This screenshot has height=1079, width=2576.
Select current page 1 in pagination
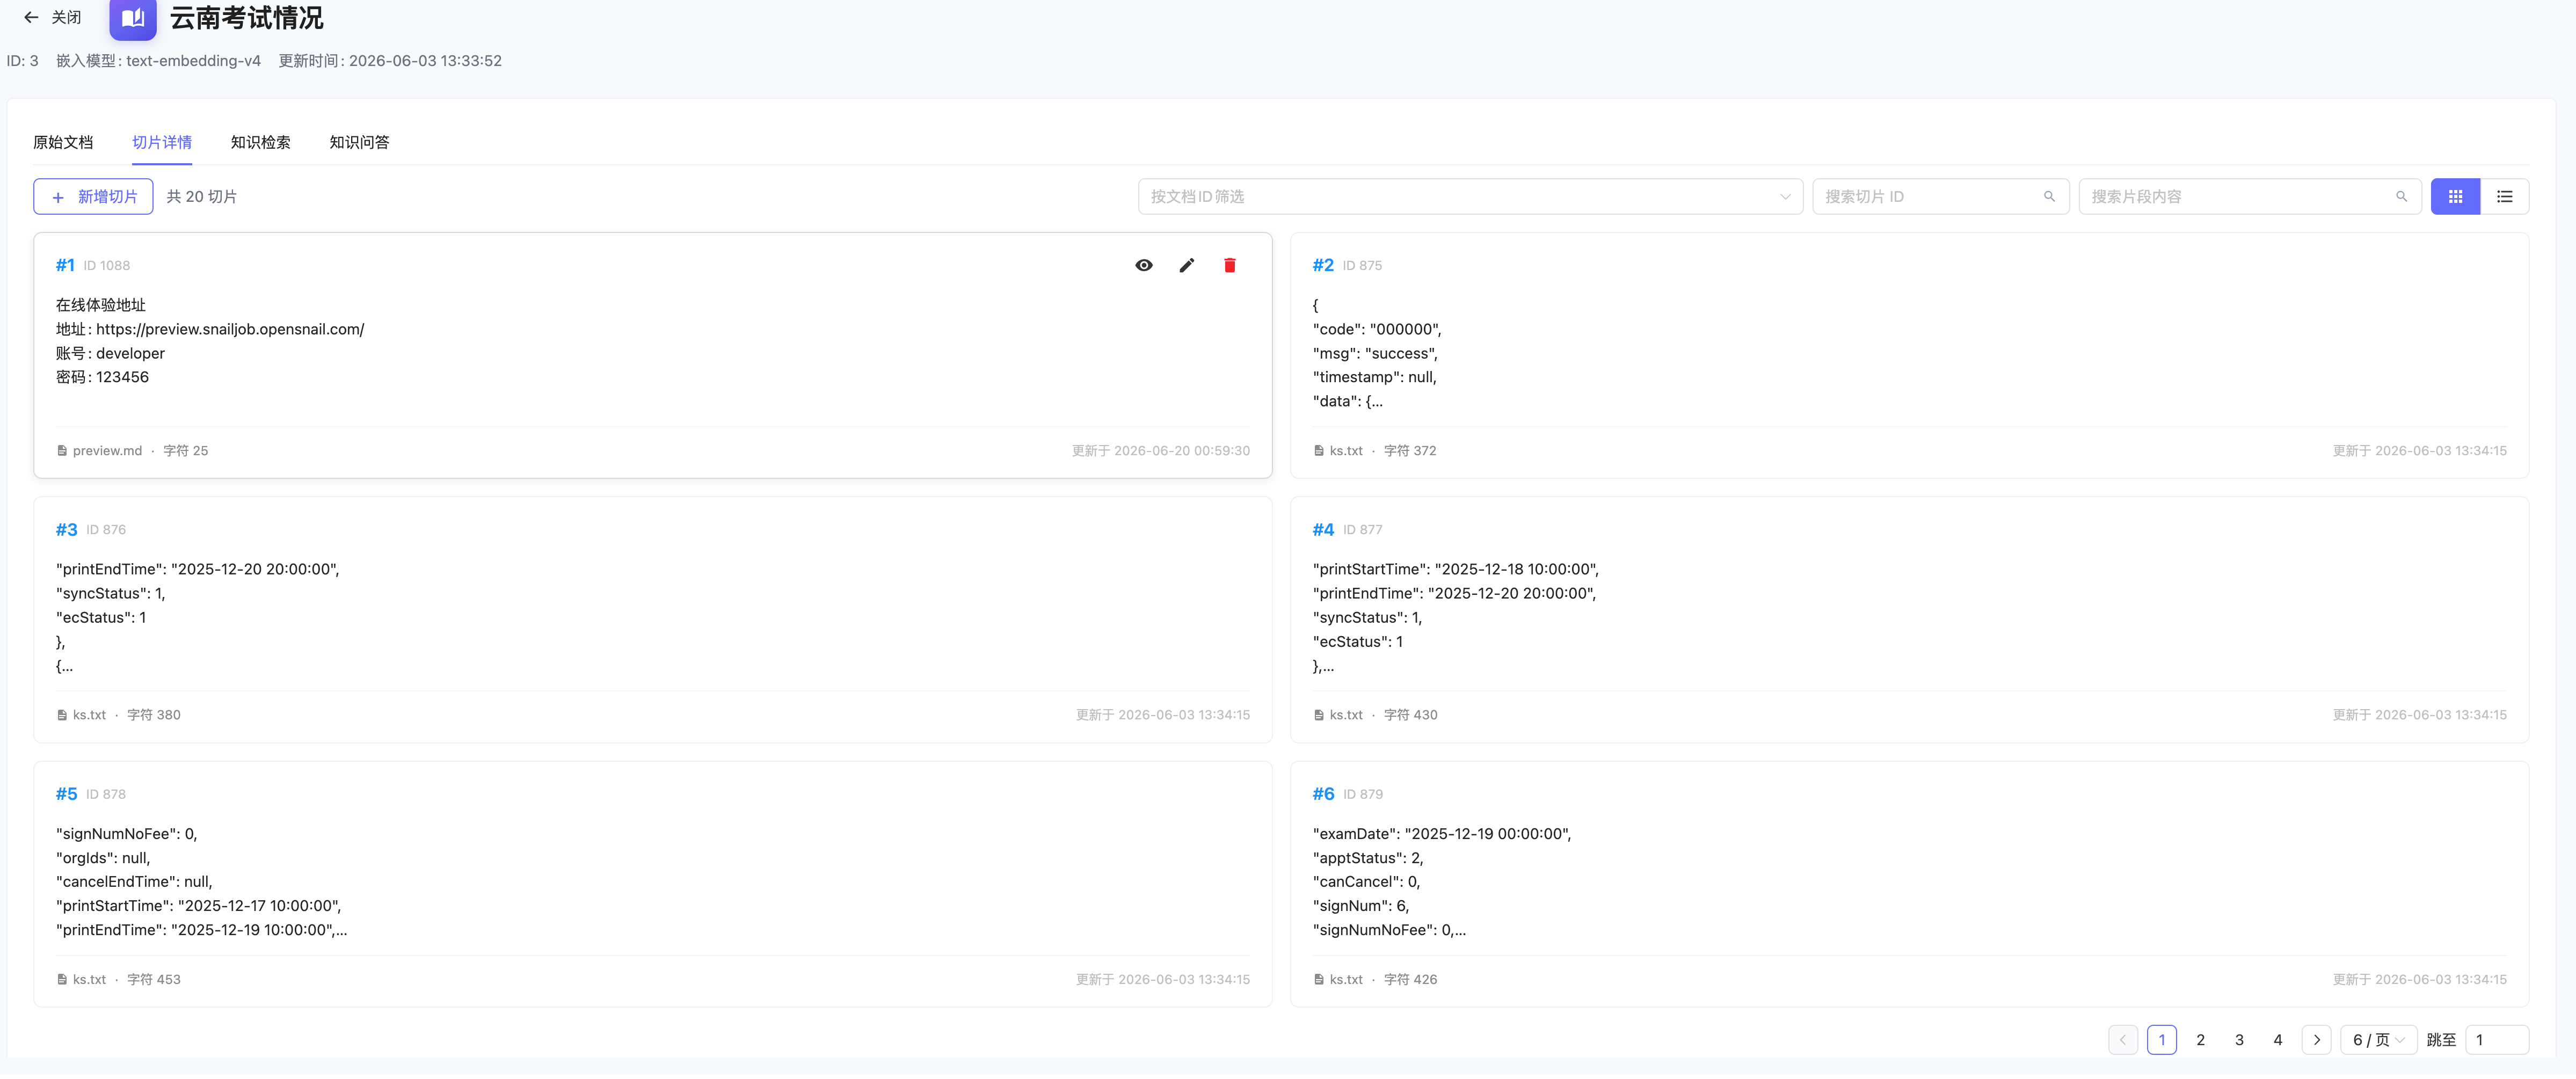(2162, 1040)
